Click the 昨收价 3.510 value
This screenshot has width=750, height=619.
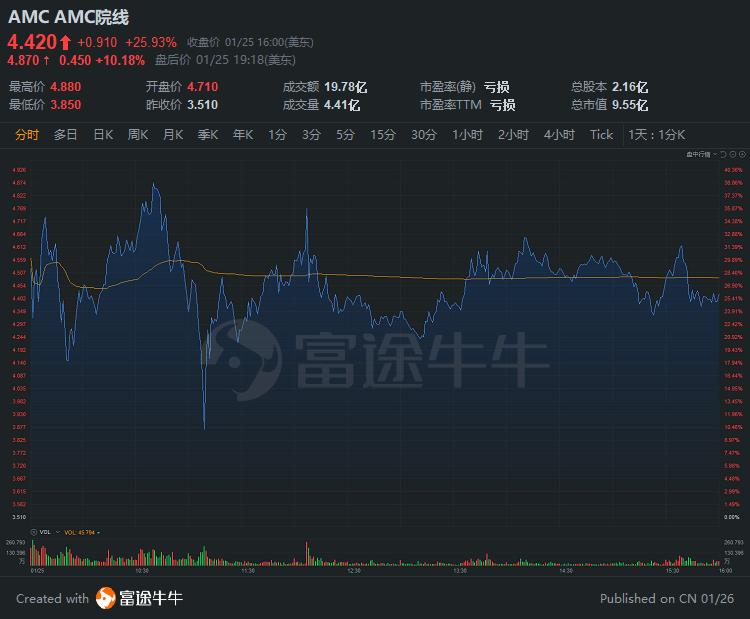202,105
